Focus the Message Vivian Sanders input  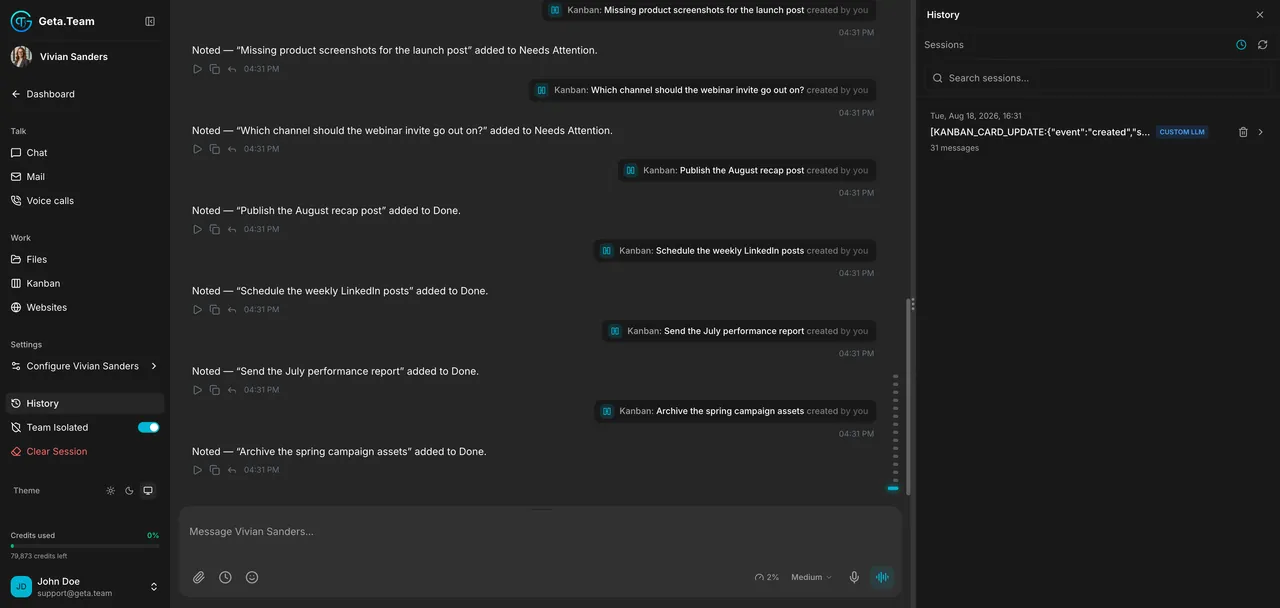click(540, 532)
